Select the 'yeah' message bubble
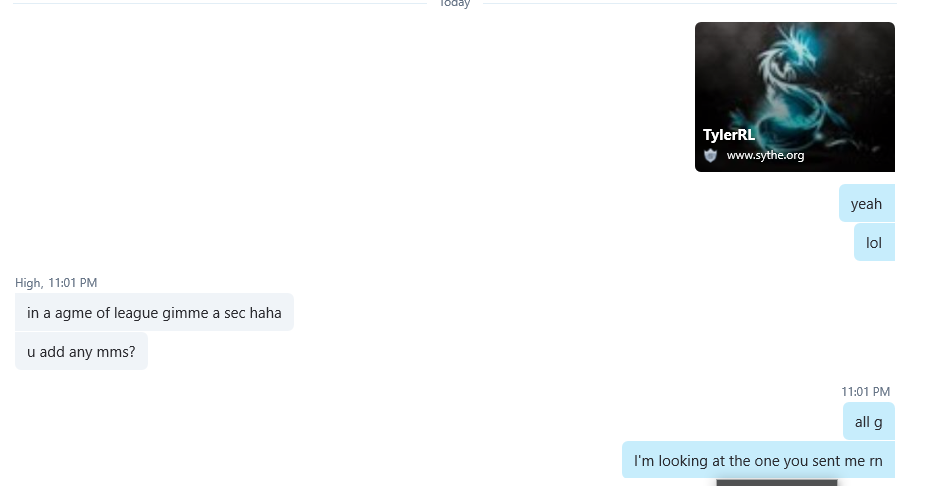This screenshot has width=948, height=486. point(866,204)
